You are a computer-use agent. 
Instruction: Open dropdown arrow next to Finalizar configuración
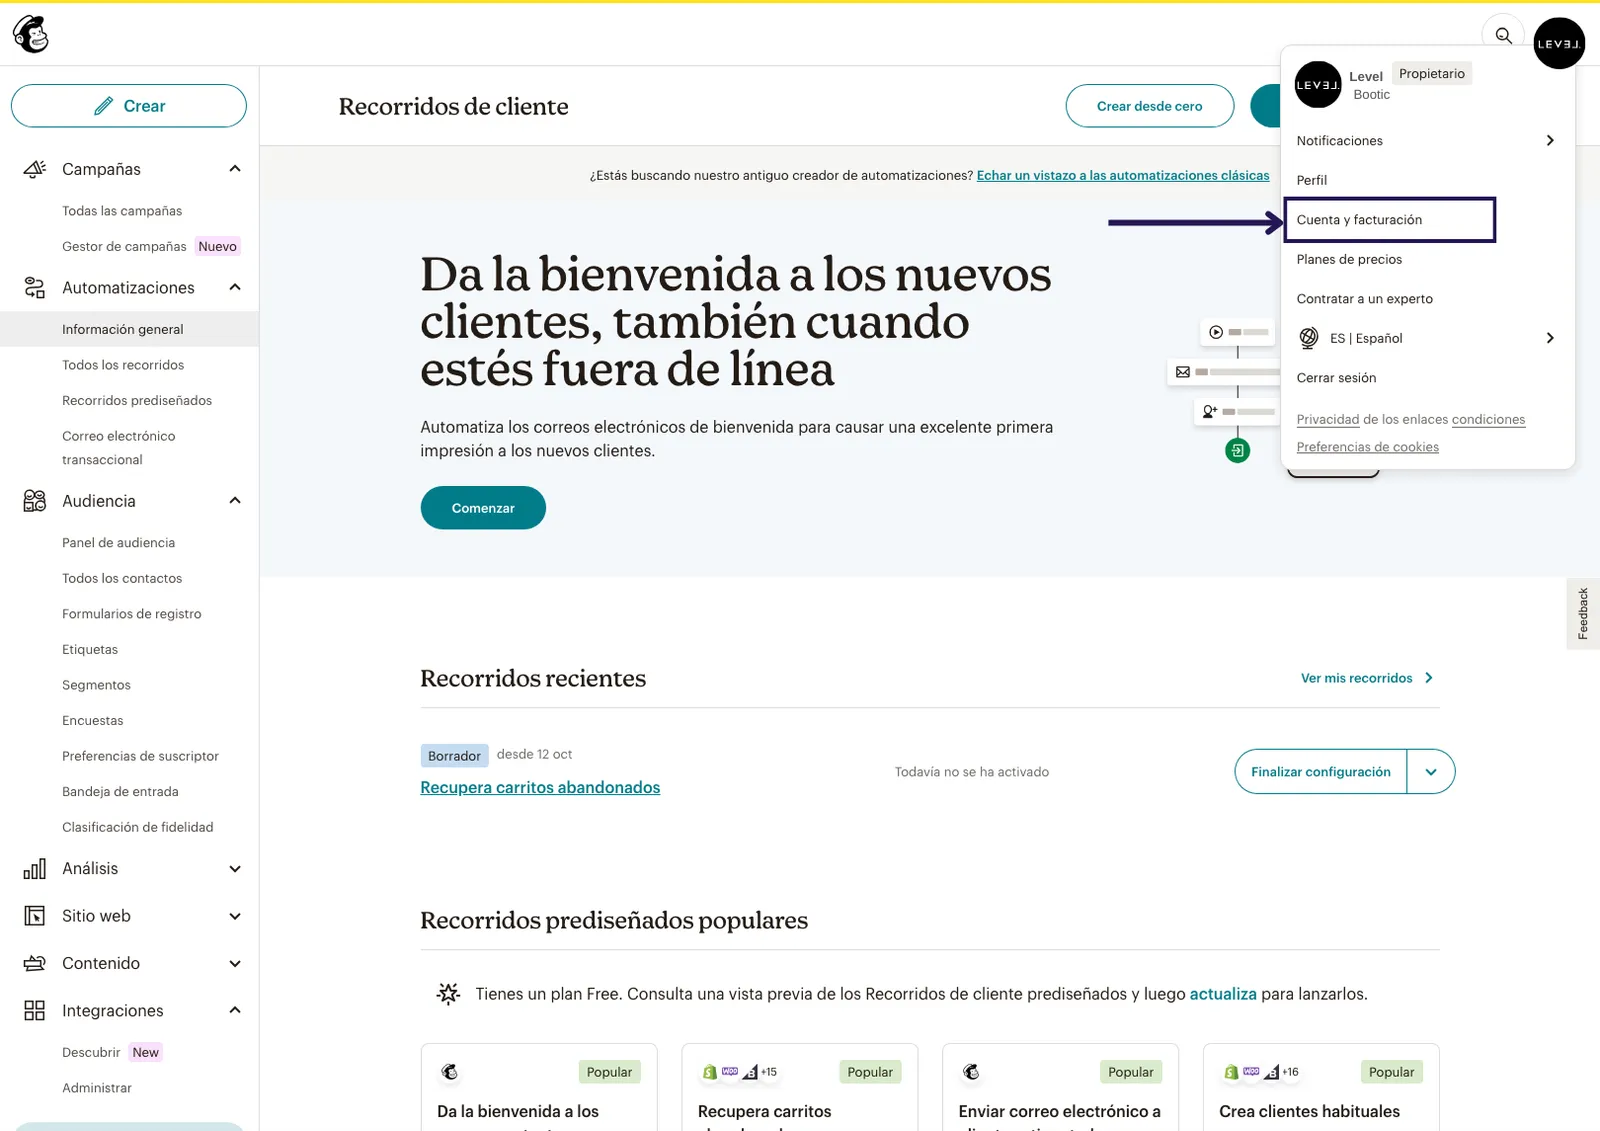1431,772
